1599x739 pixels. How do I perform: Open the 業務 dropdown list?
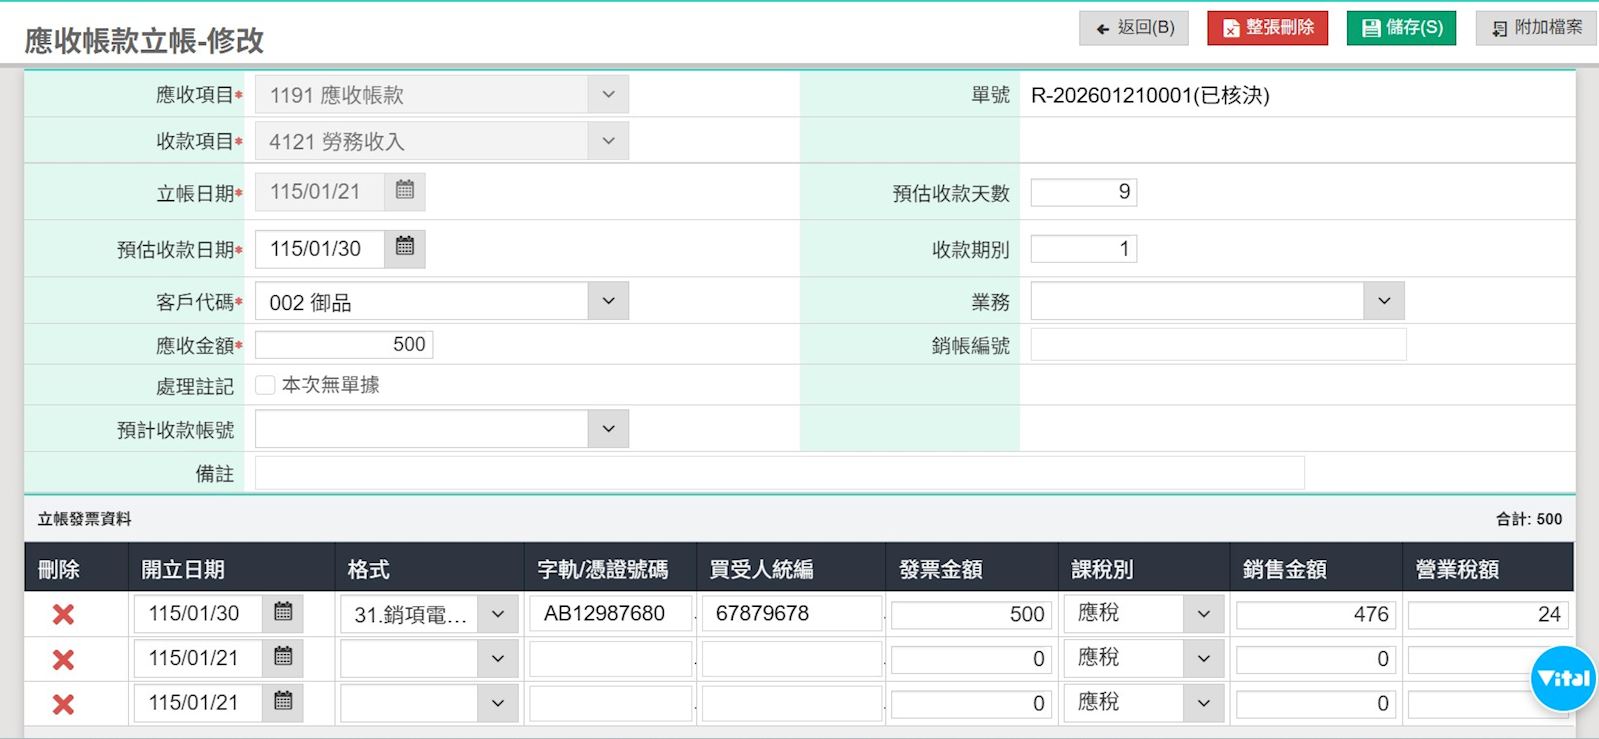(1384, 301)
